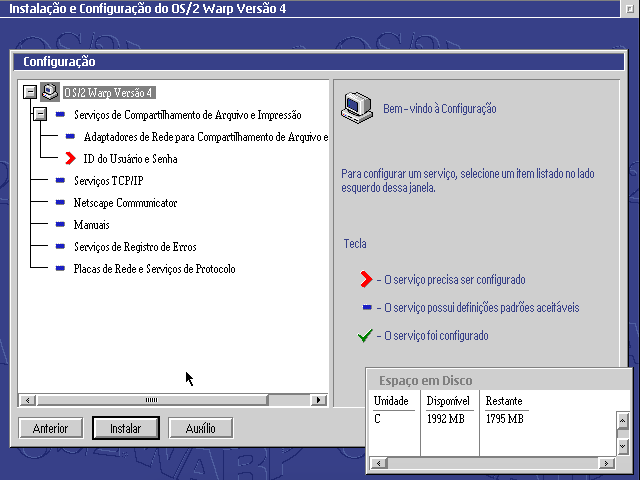Open help with the Auxílio button
The height and width of the screenshot is (480, 640).
[x=200, y=428]
